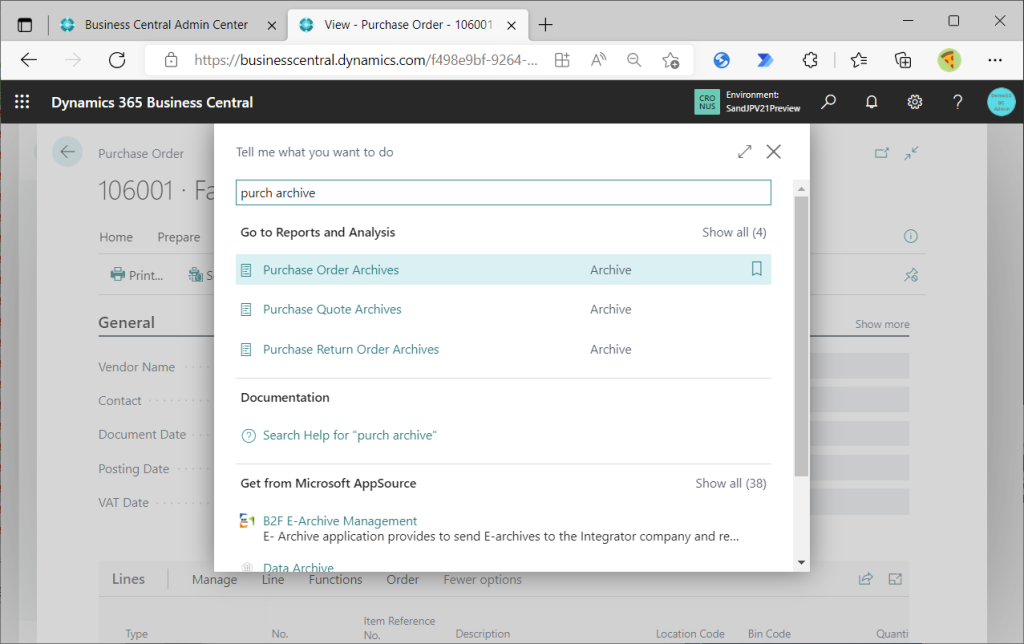This screenshot has height=644, width=1024.
Task: Click the CRONUS company badge
Action: [x=707, y=102]
